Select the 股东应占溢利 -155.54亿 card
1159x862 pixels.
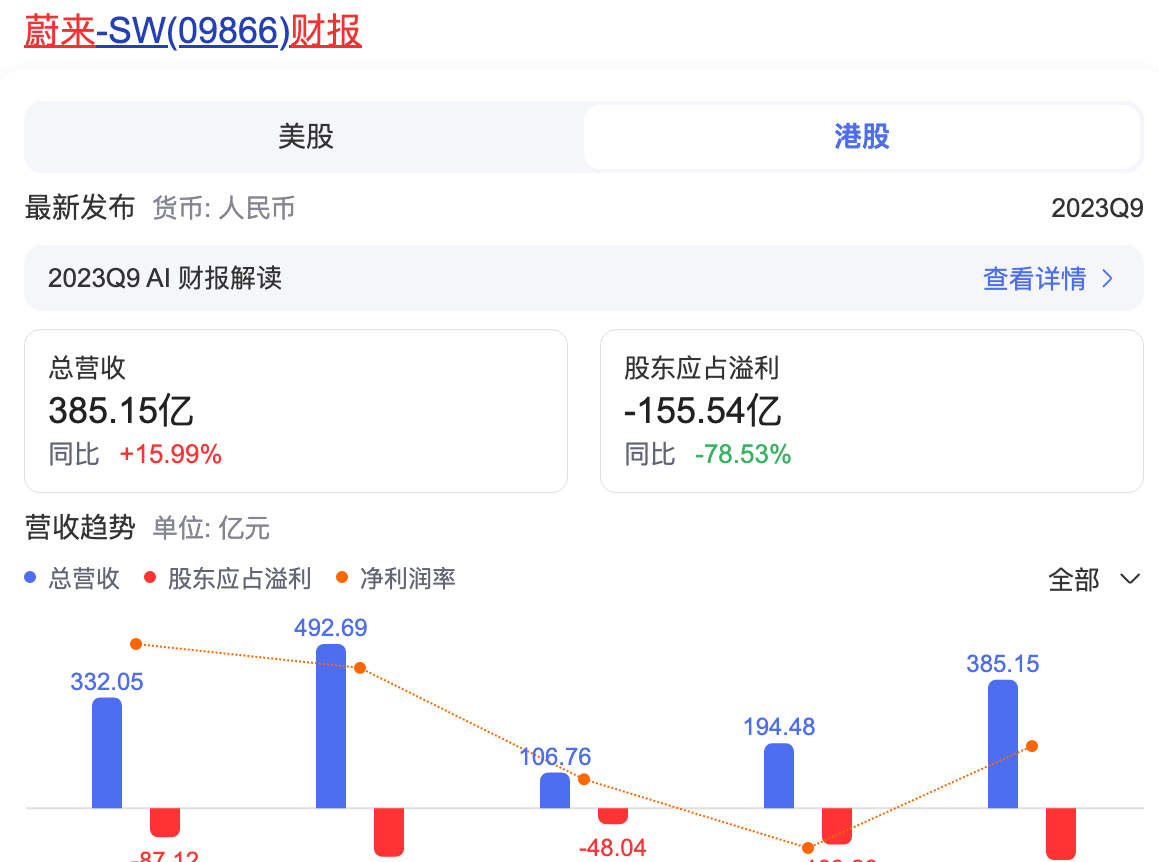[x=871, y=411]
